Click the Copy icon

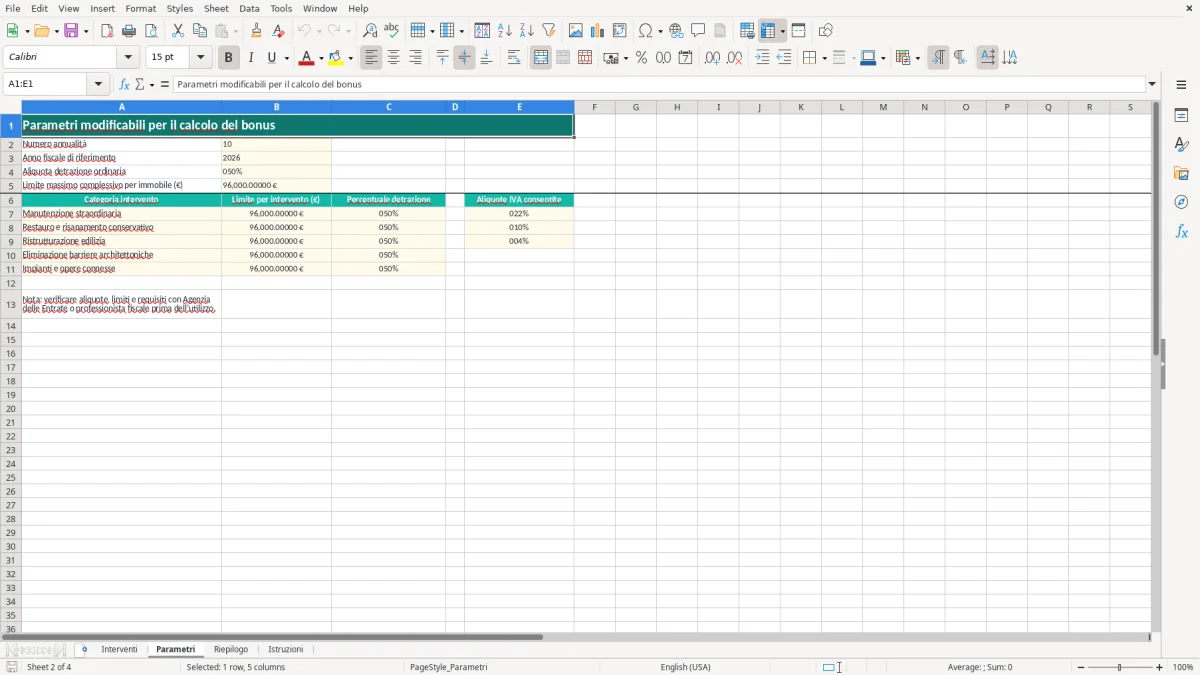click(x=200, y=31)
